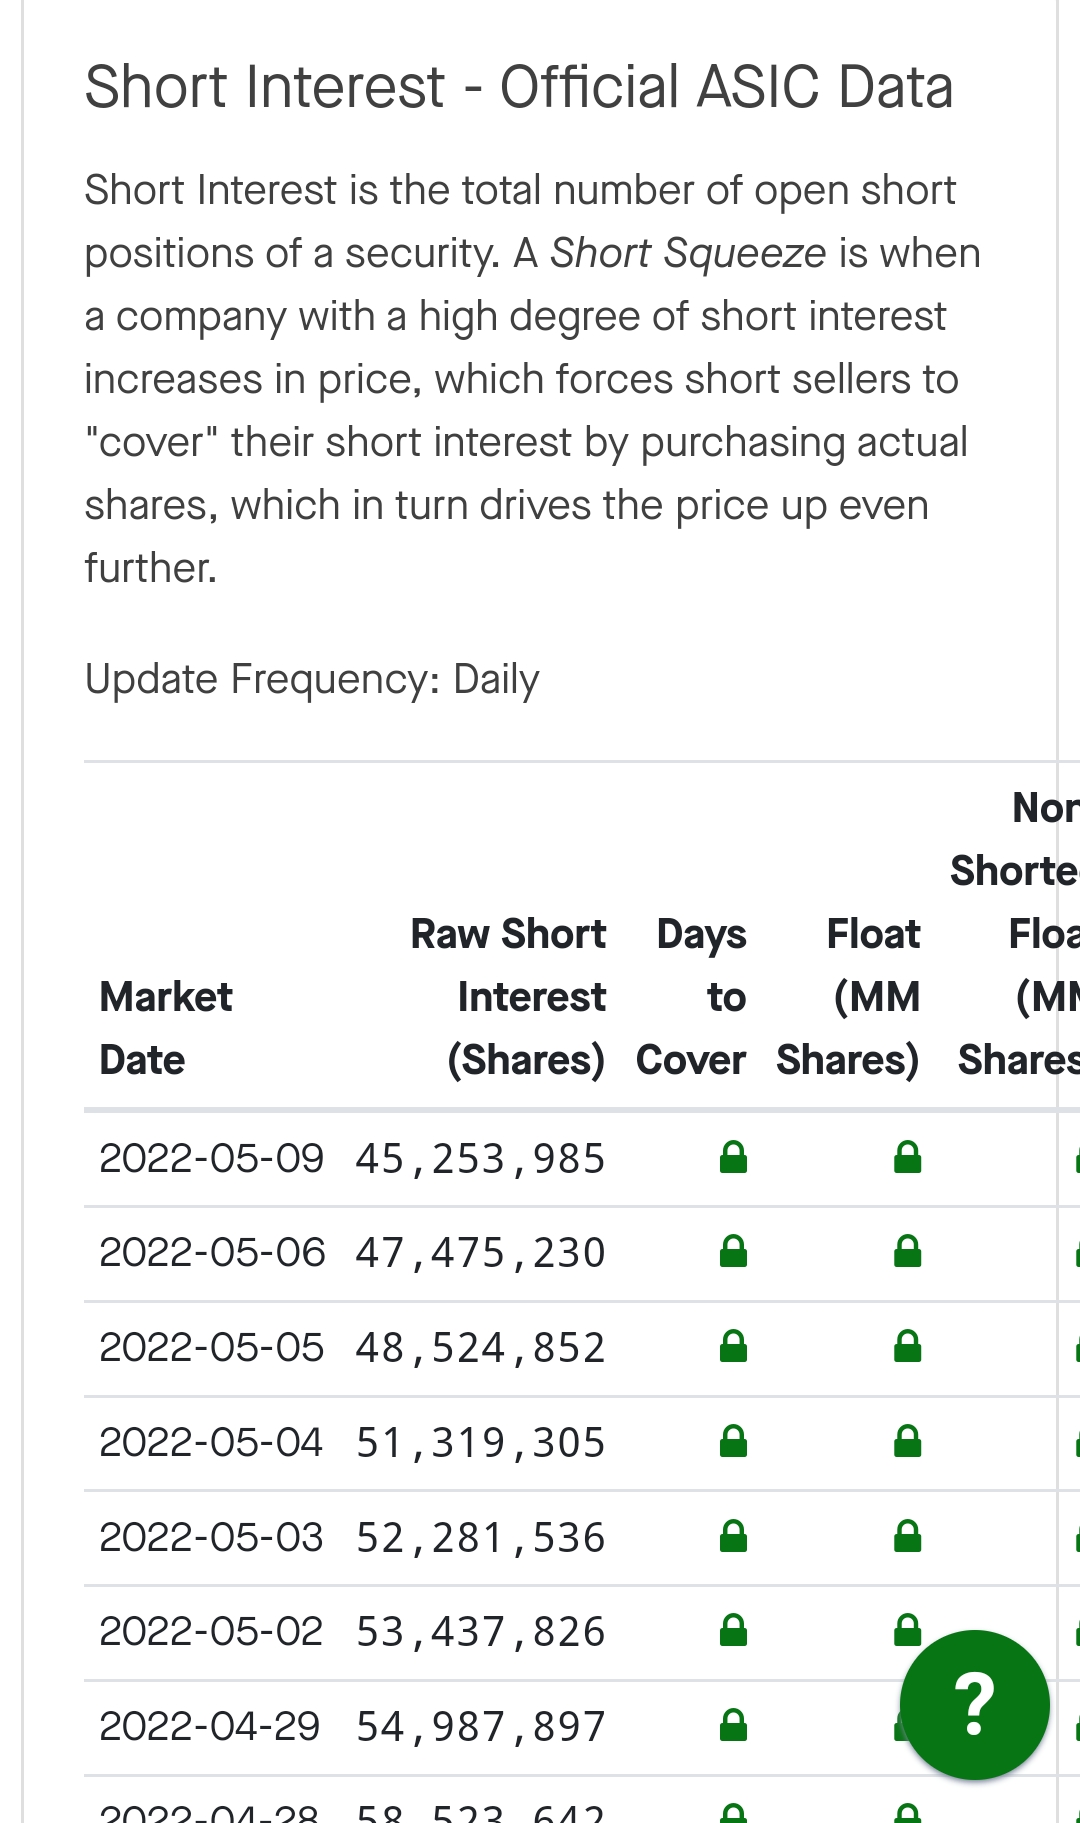Click Days to Cover lock for 2022-04-29

[734, 1725]
